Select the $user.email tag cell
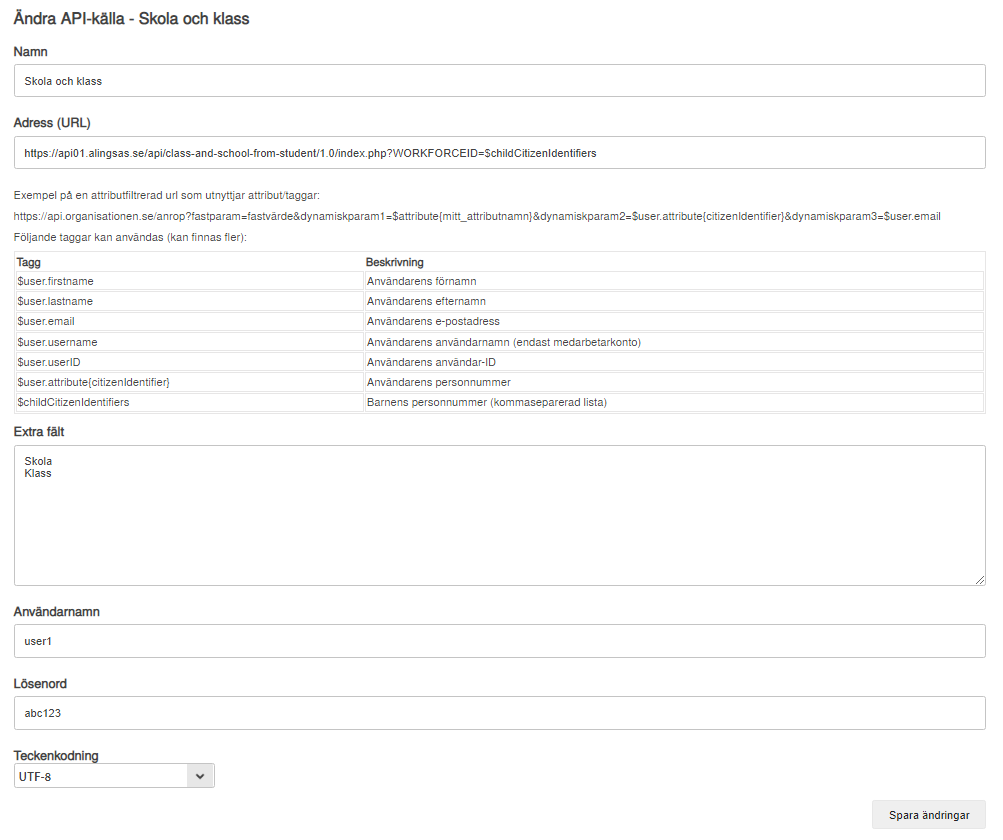This screenshot has width=1003, height=840. coord(190,322)
